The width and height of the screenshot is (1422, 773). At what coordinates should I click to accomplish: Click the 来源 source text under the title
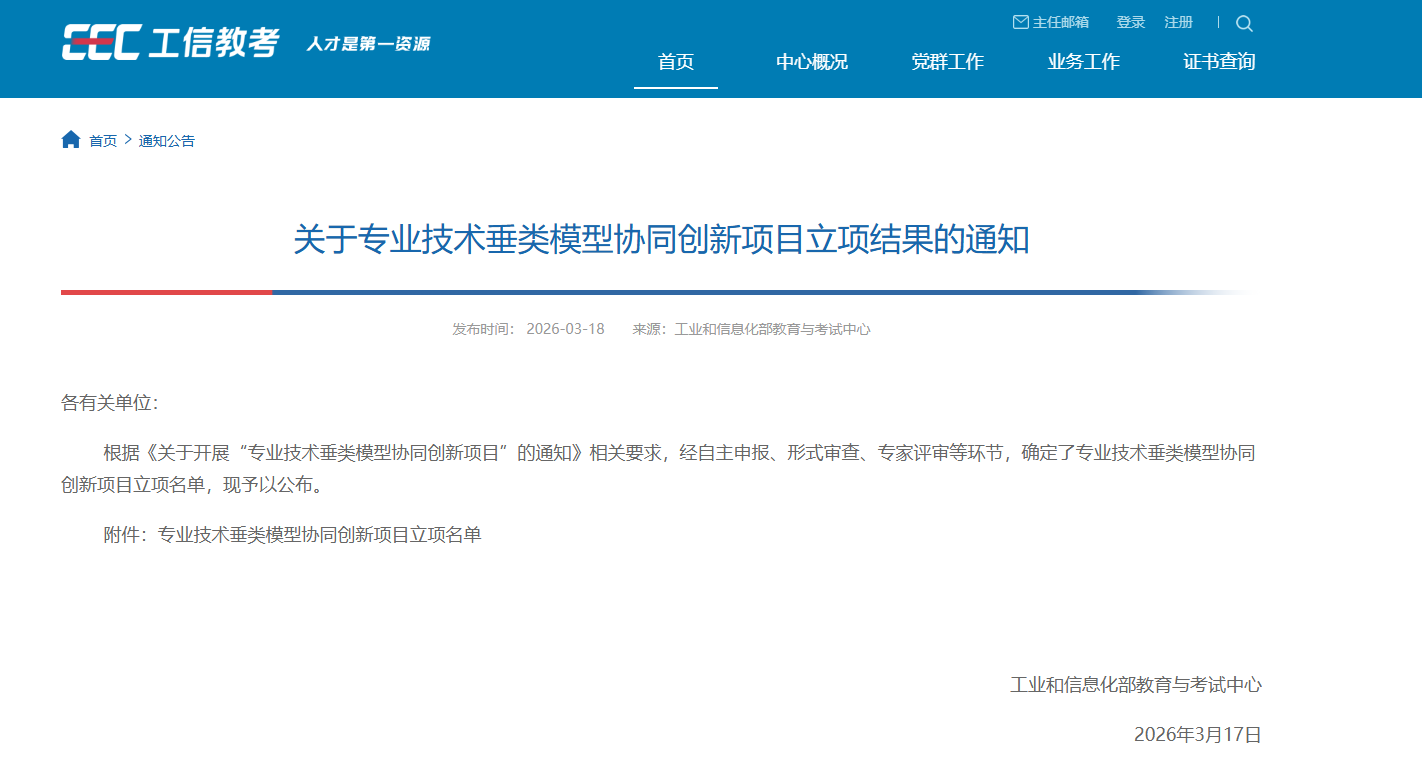click(x=751, y=329)
